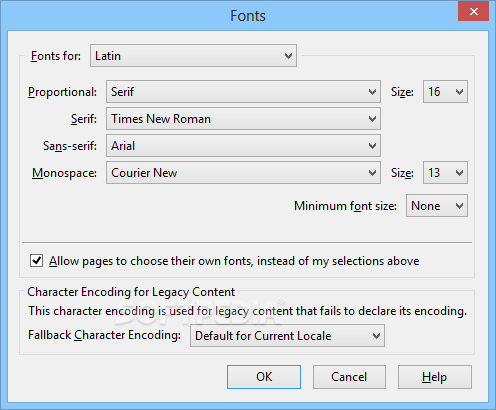Viewport: 496px width, 410px height.
Task: Click the 'Minimum font size:' label
Action: 345,206
